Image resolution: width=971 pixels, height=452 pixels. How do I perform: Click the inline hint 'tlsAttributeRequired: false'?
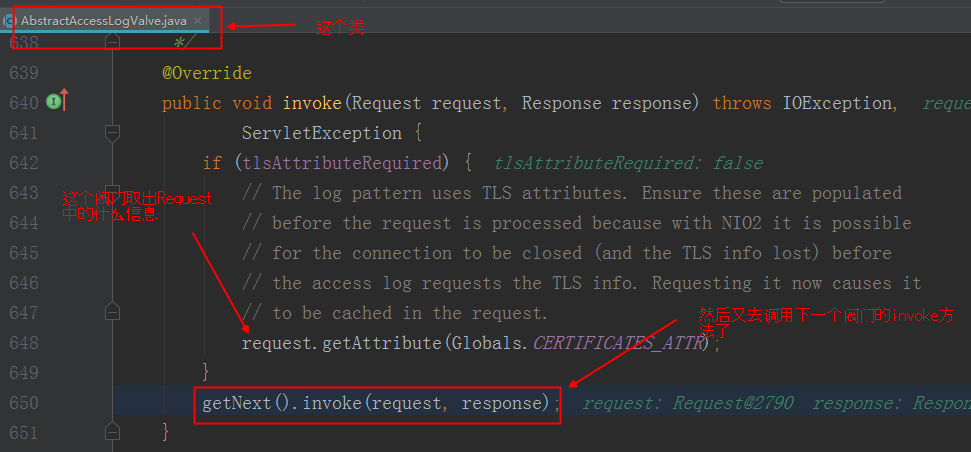coord(629,163)
